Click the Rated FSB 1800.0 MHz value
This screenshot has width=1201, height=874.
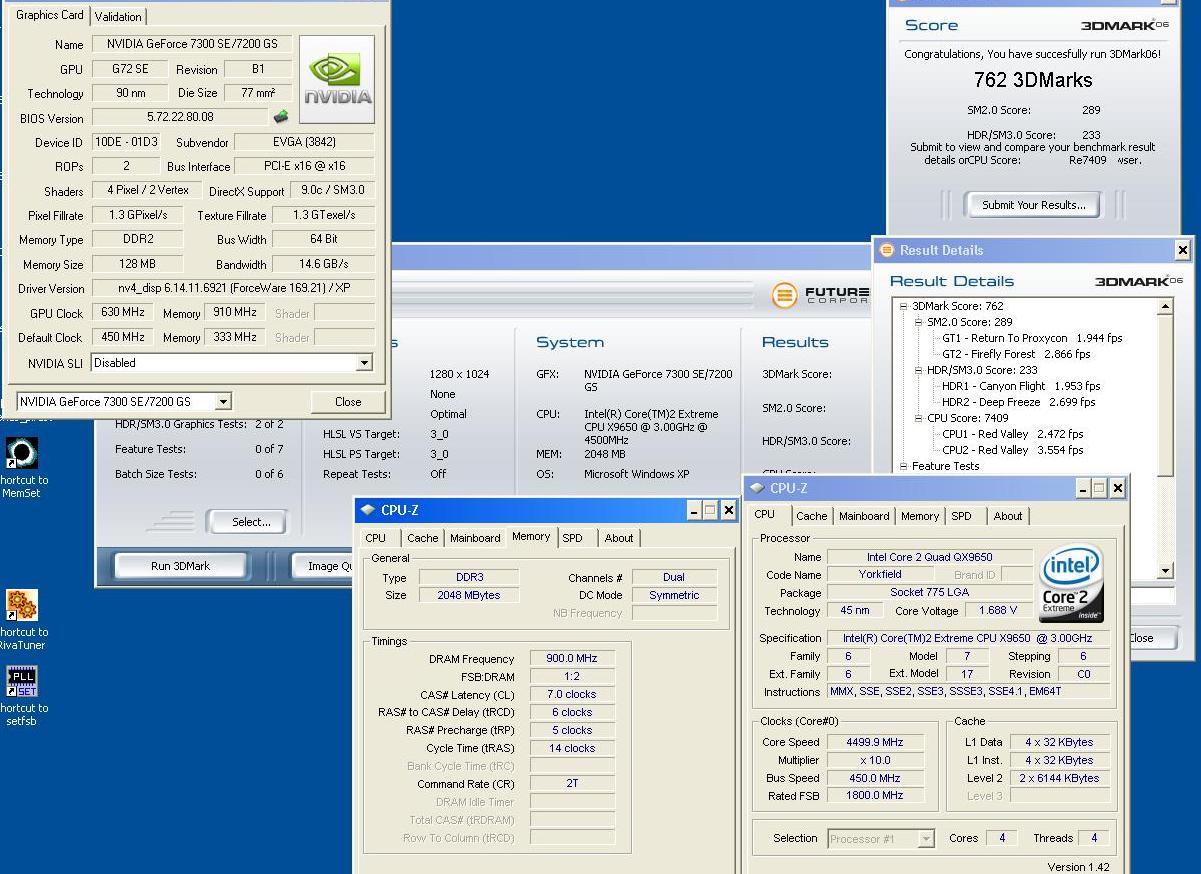[x=875, y=796]
